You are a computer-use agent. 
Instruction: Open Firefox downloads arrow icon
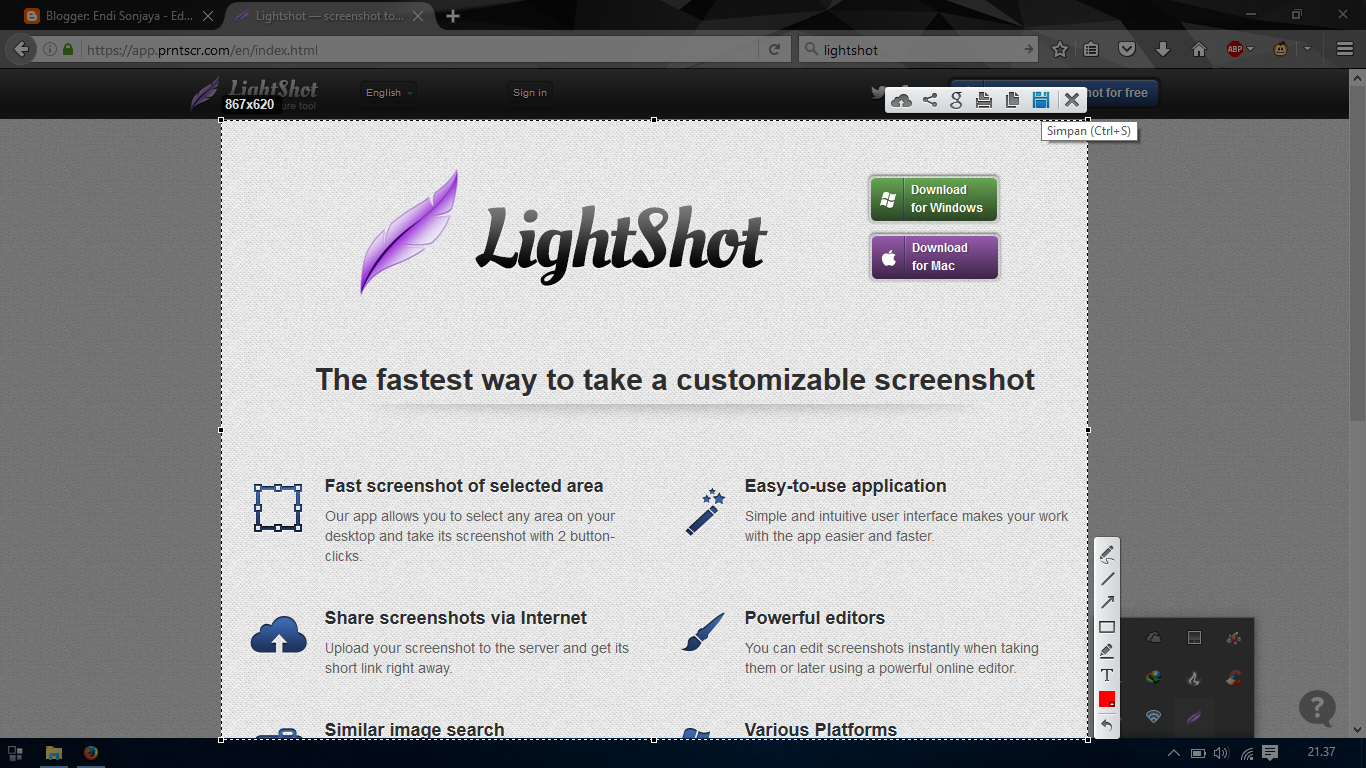pyautogui.click(x=1163, y=49)
